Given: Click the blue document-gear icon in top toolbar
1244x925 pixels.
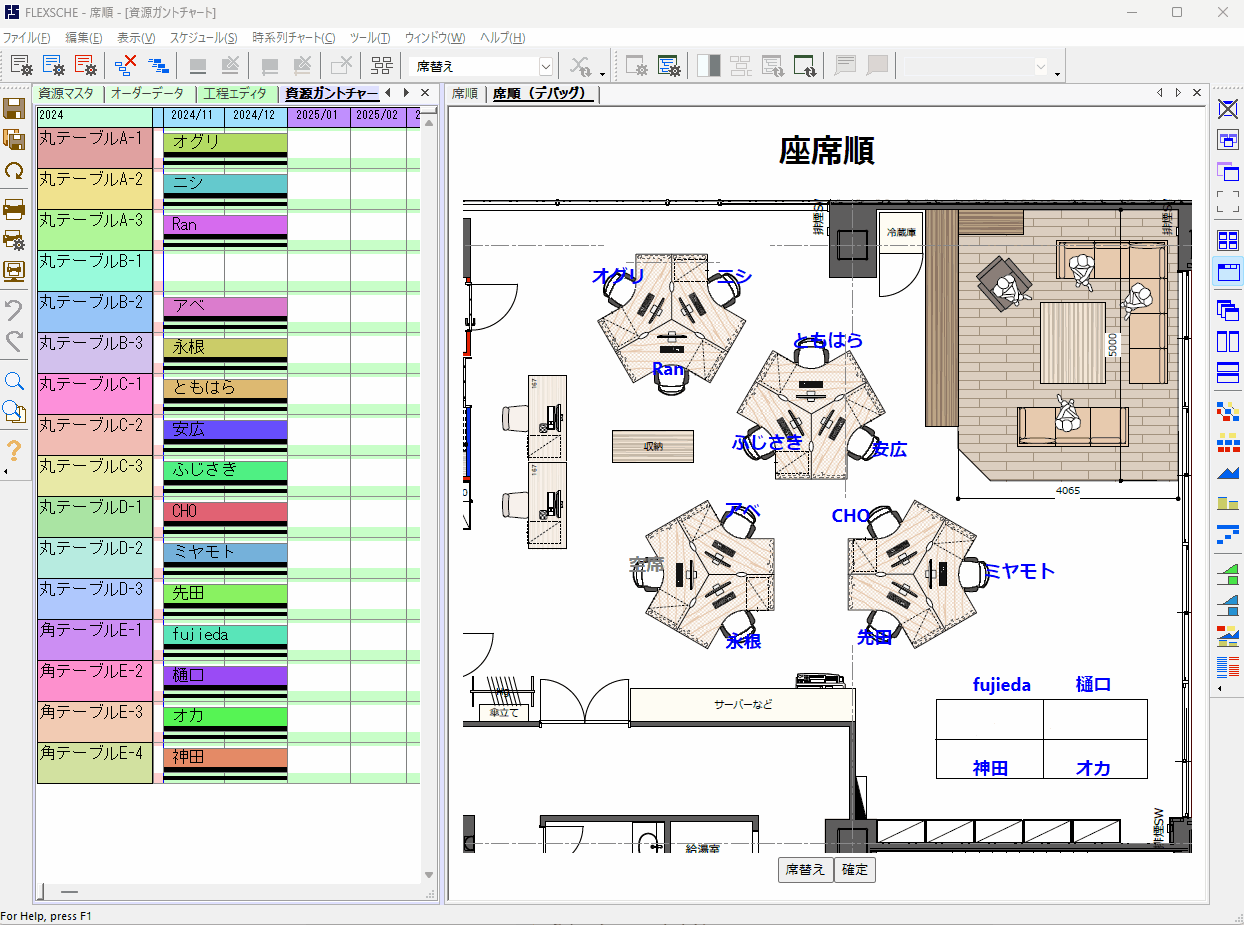Looking at the screenshot, I should pyautogui.click(x=54, y=66).
